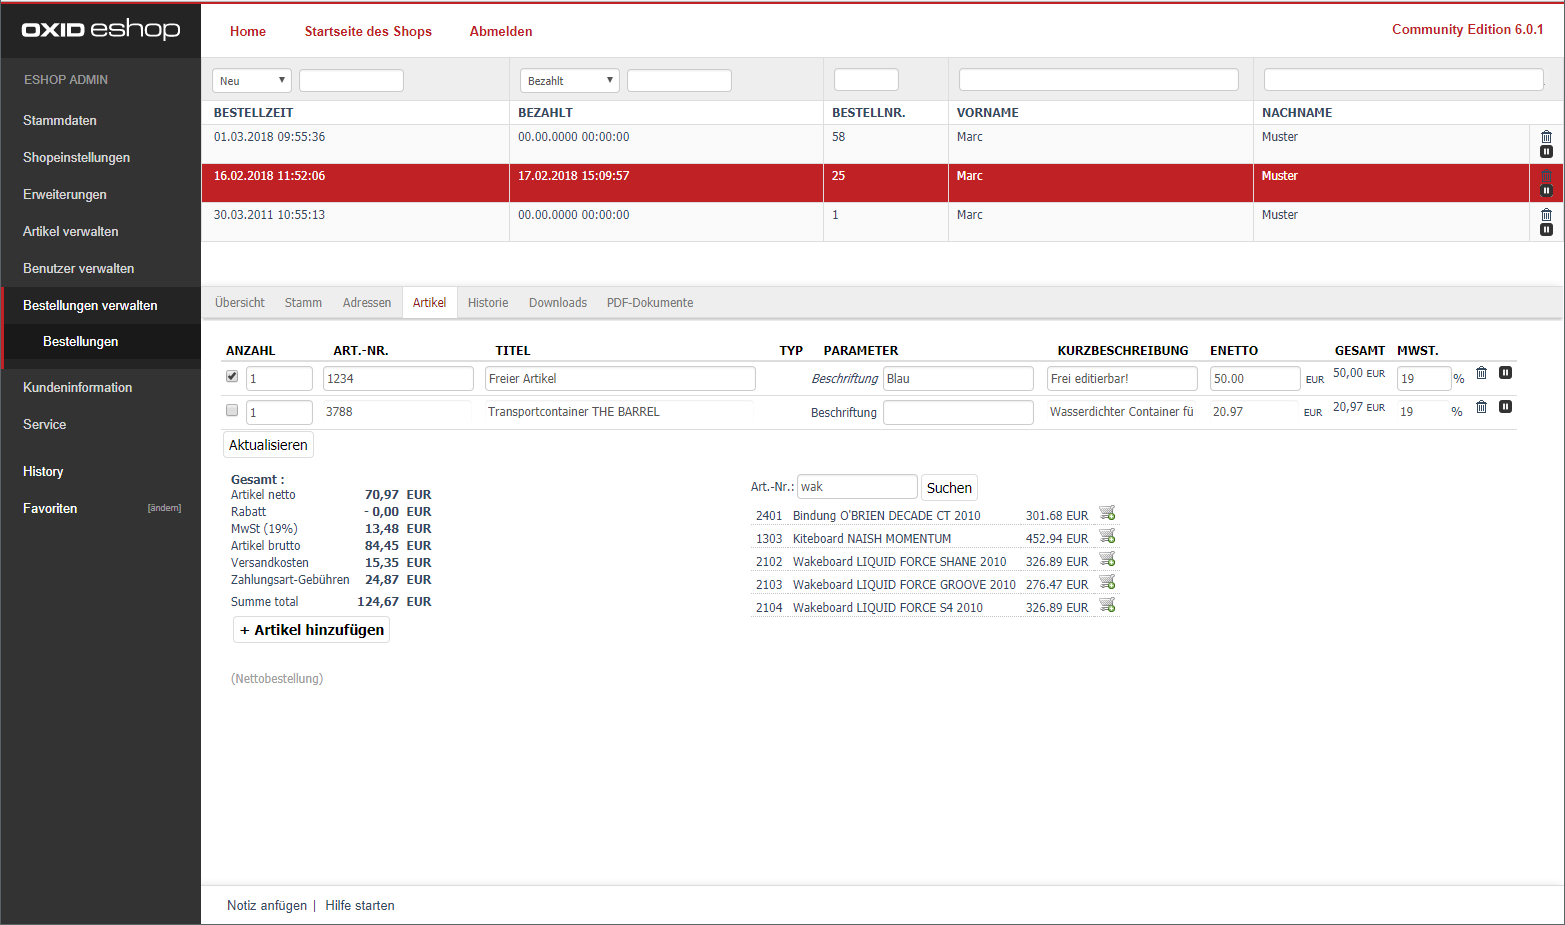Select Bestellungen submenu item
1565x925 pixels.
81,341
